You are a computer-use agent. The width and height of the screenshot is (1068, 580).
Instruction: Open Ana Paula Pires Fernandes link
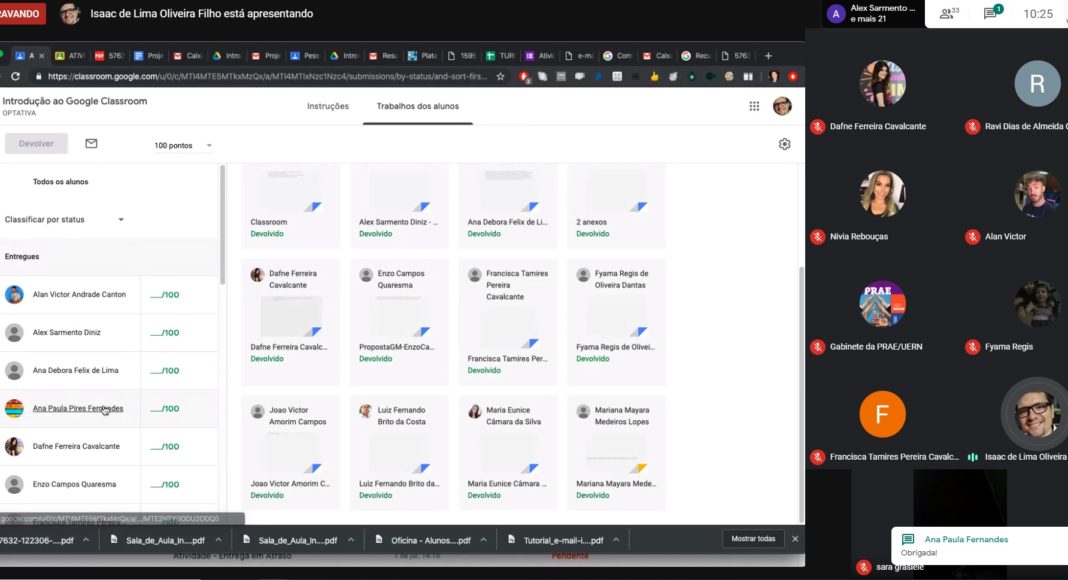(78, 408)
